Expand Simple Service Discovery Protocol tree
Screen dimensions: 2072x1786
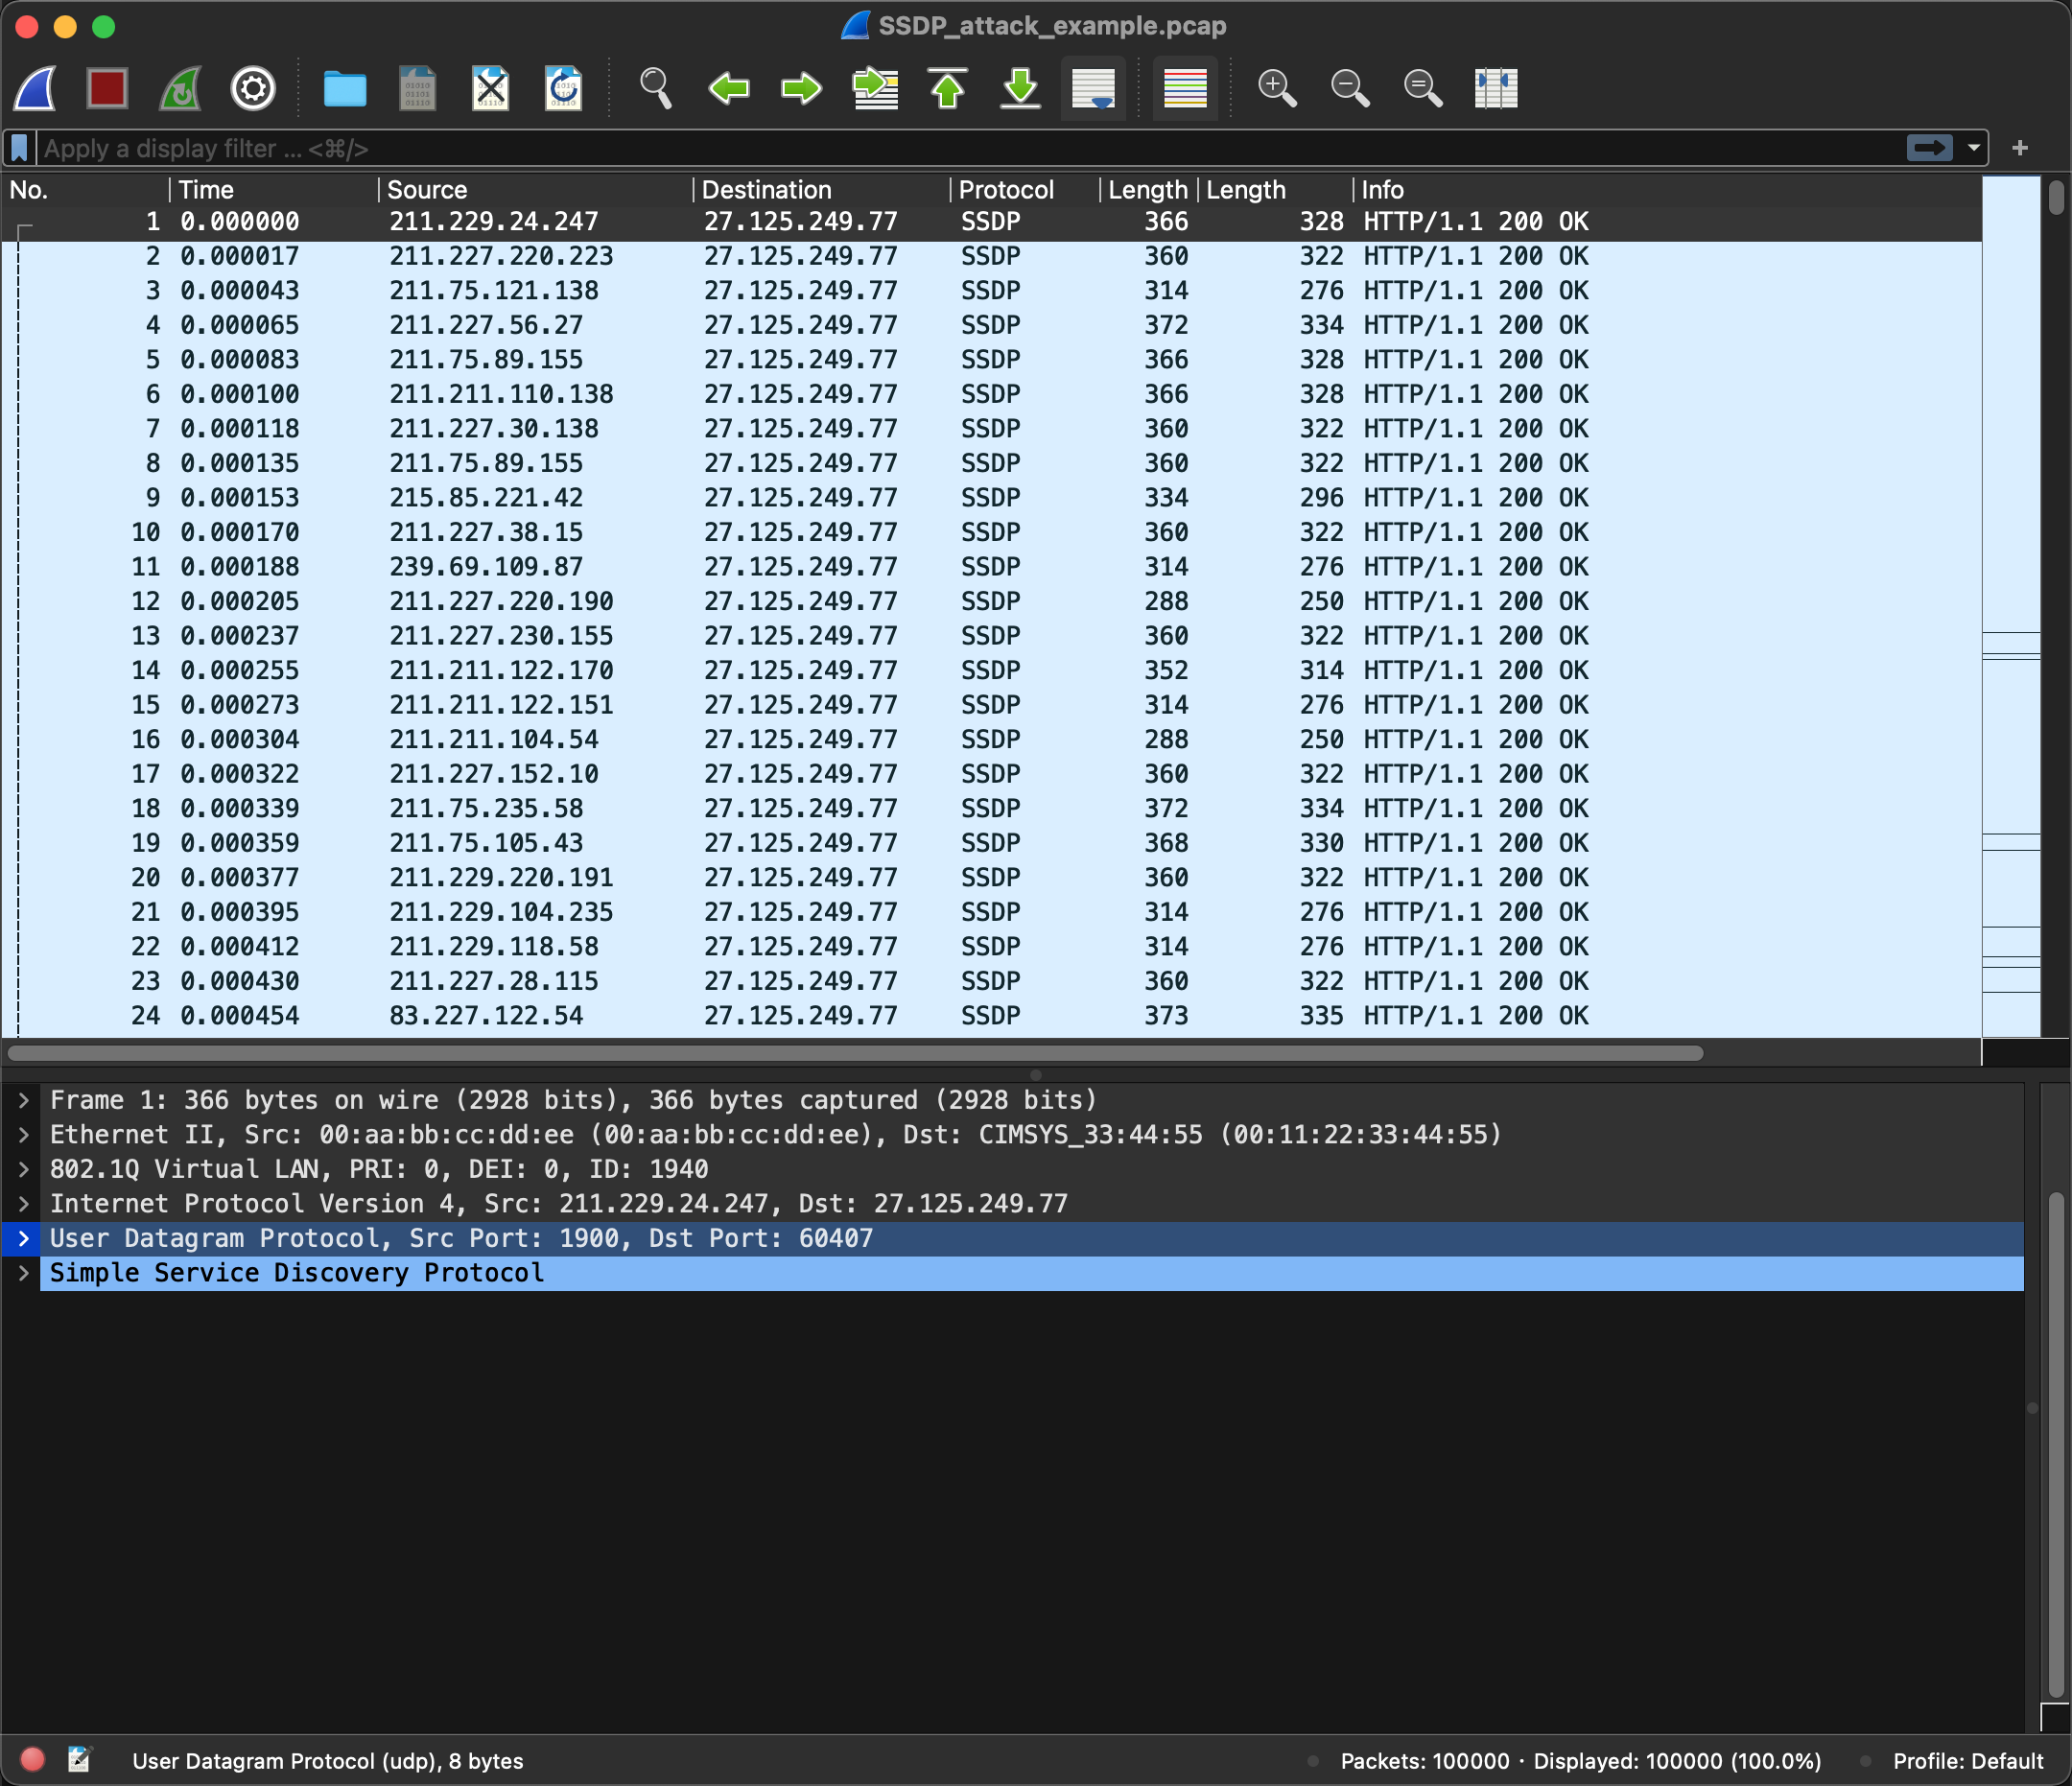pyautogui.click(x=23, y=1273)
